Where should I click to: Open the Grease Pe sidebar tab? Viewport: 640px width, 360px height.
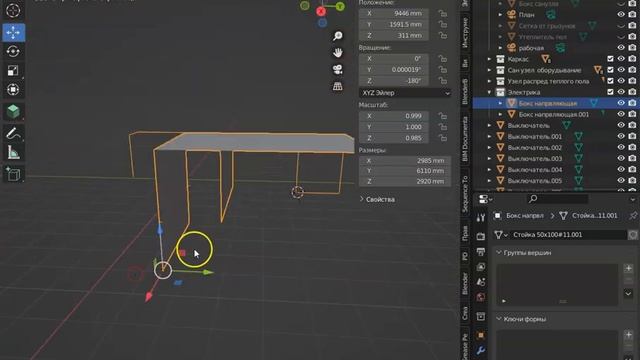(x=465, y=346)
